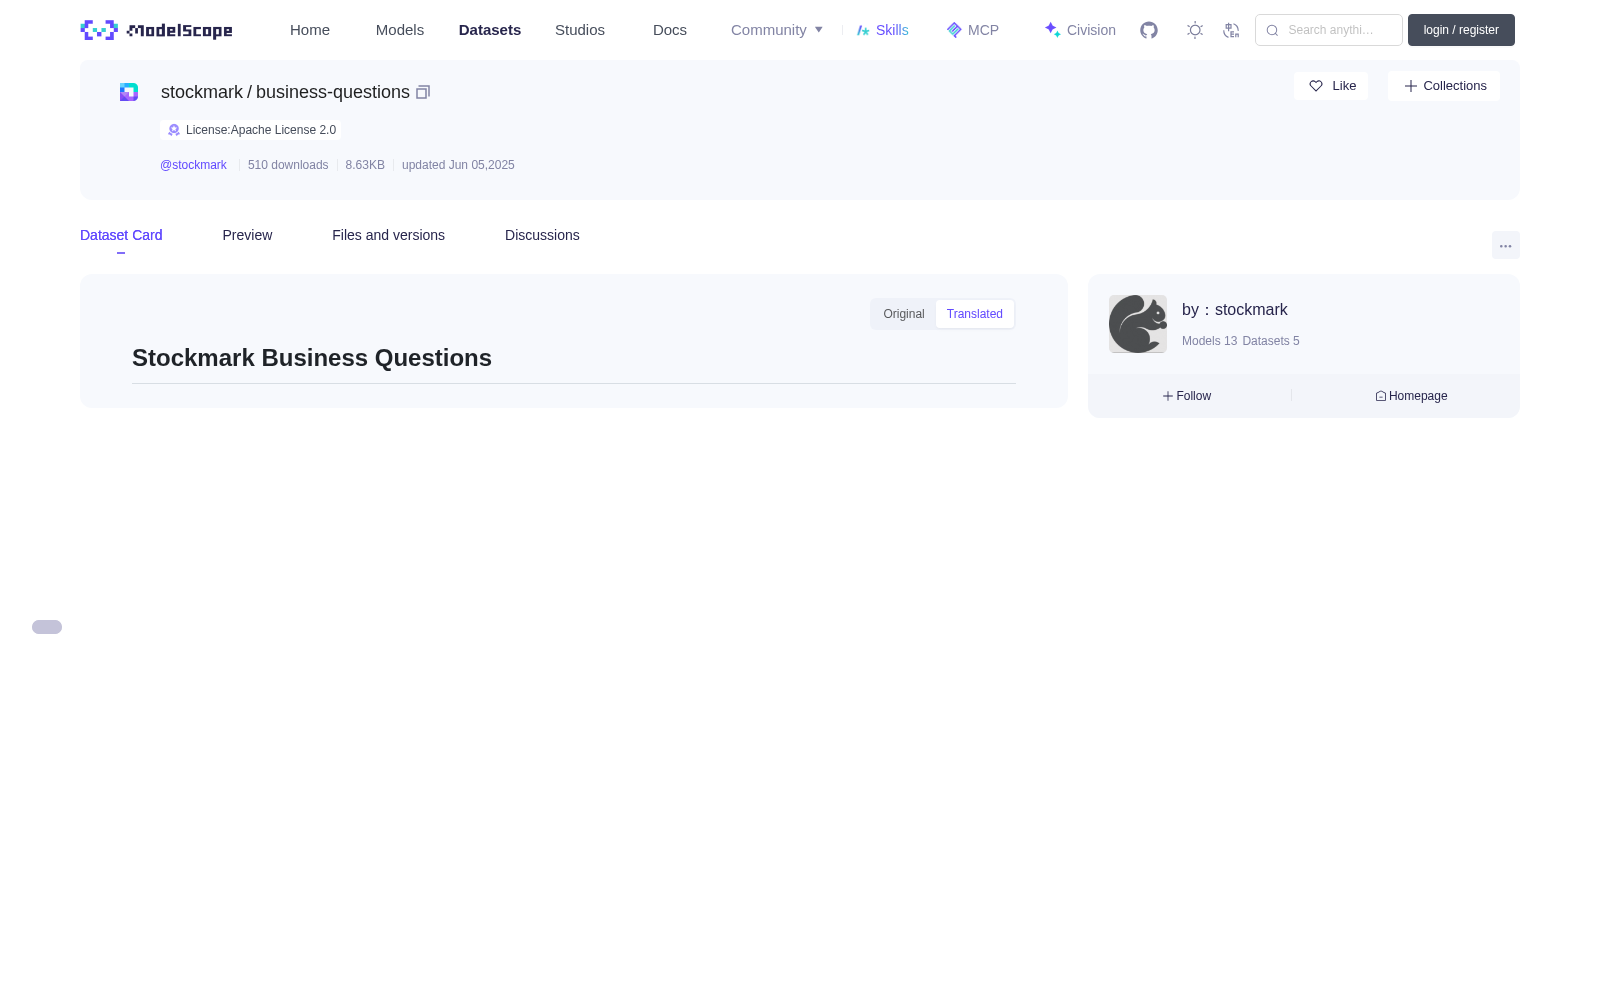Click the search magnifier icon
This screenshot has height=1000, width=1600.
coord(1272,30)
